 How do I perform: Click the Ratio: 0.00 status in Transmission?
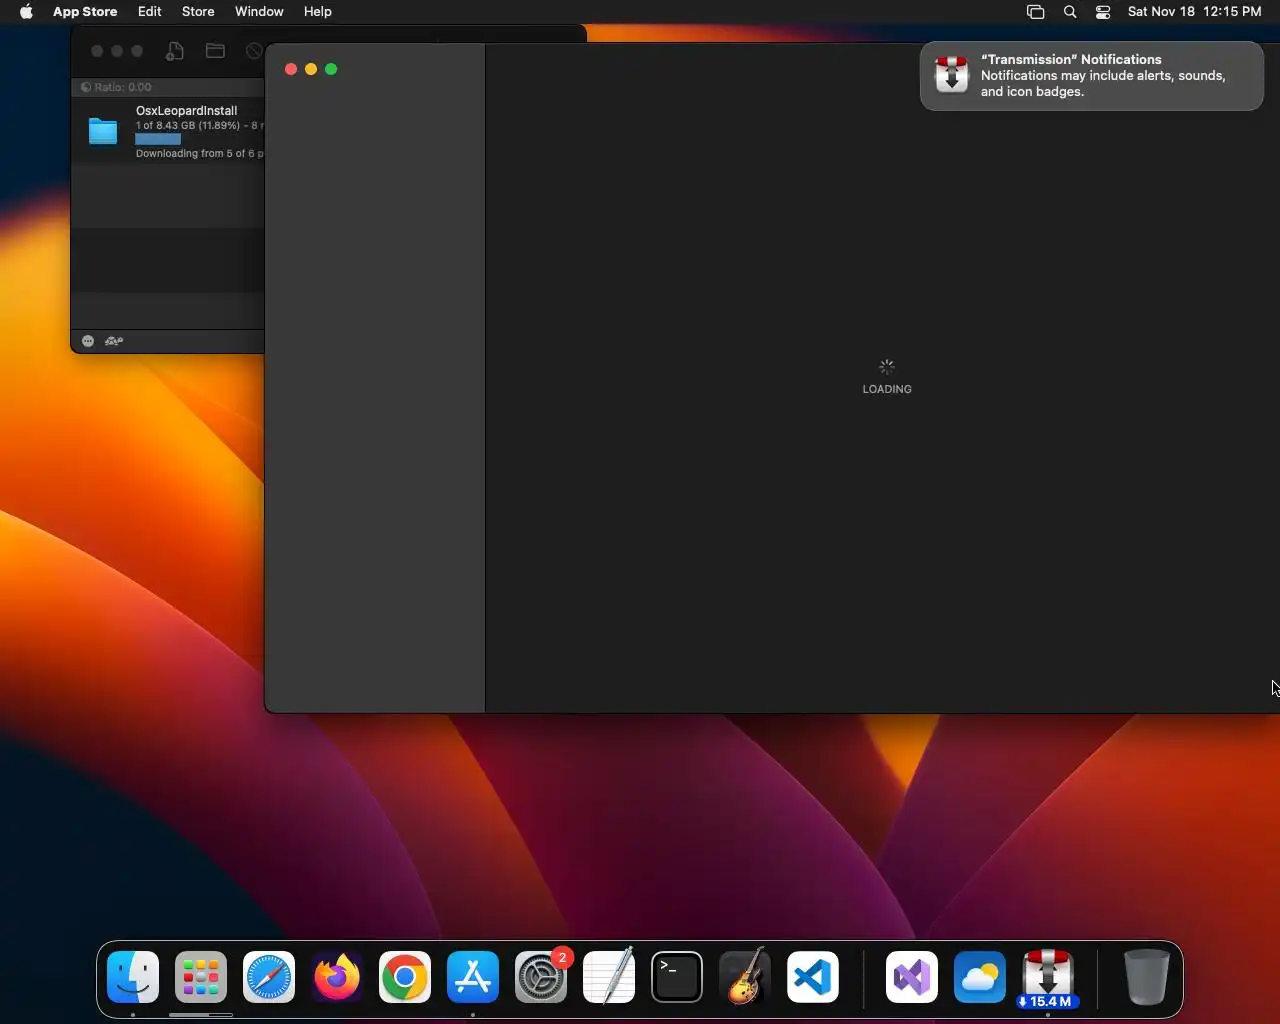[117, 87]
